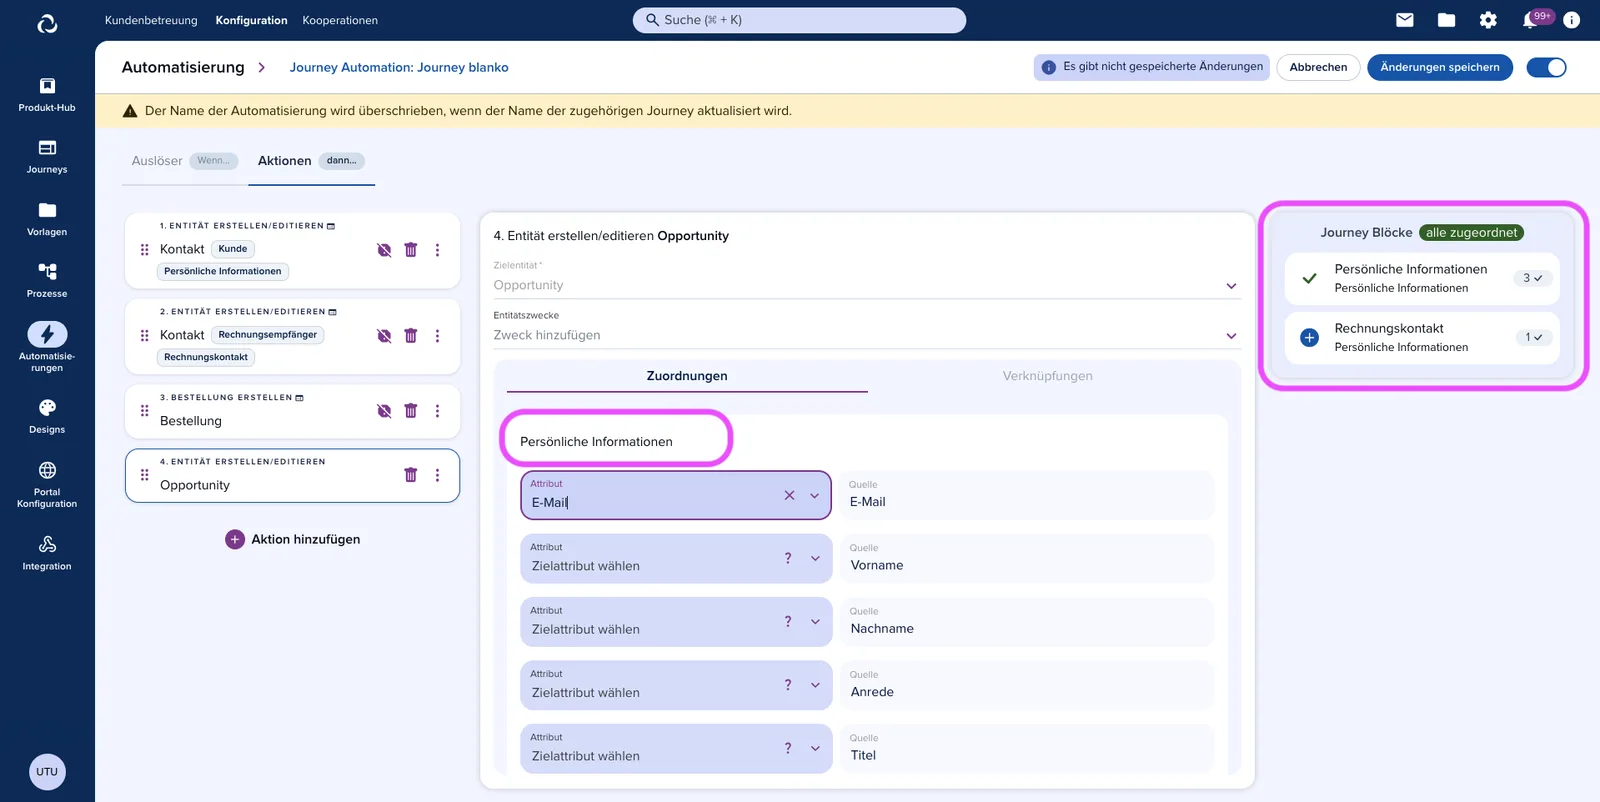Open the UTU user avatar

coord(47,772)
